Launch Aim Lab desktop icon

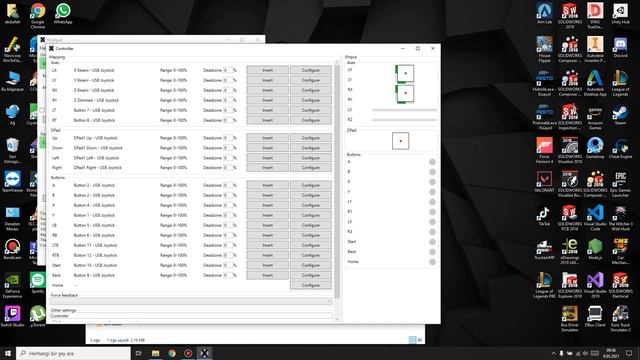[x=544, y=13]
